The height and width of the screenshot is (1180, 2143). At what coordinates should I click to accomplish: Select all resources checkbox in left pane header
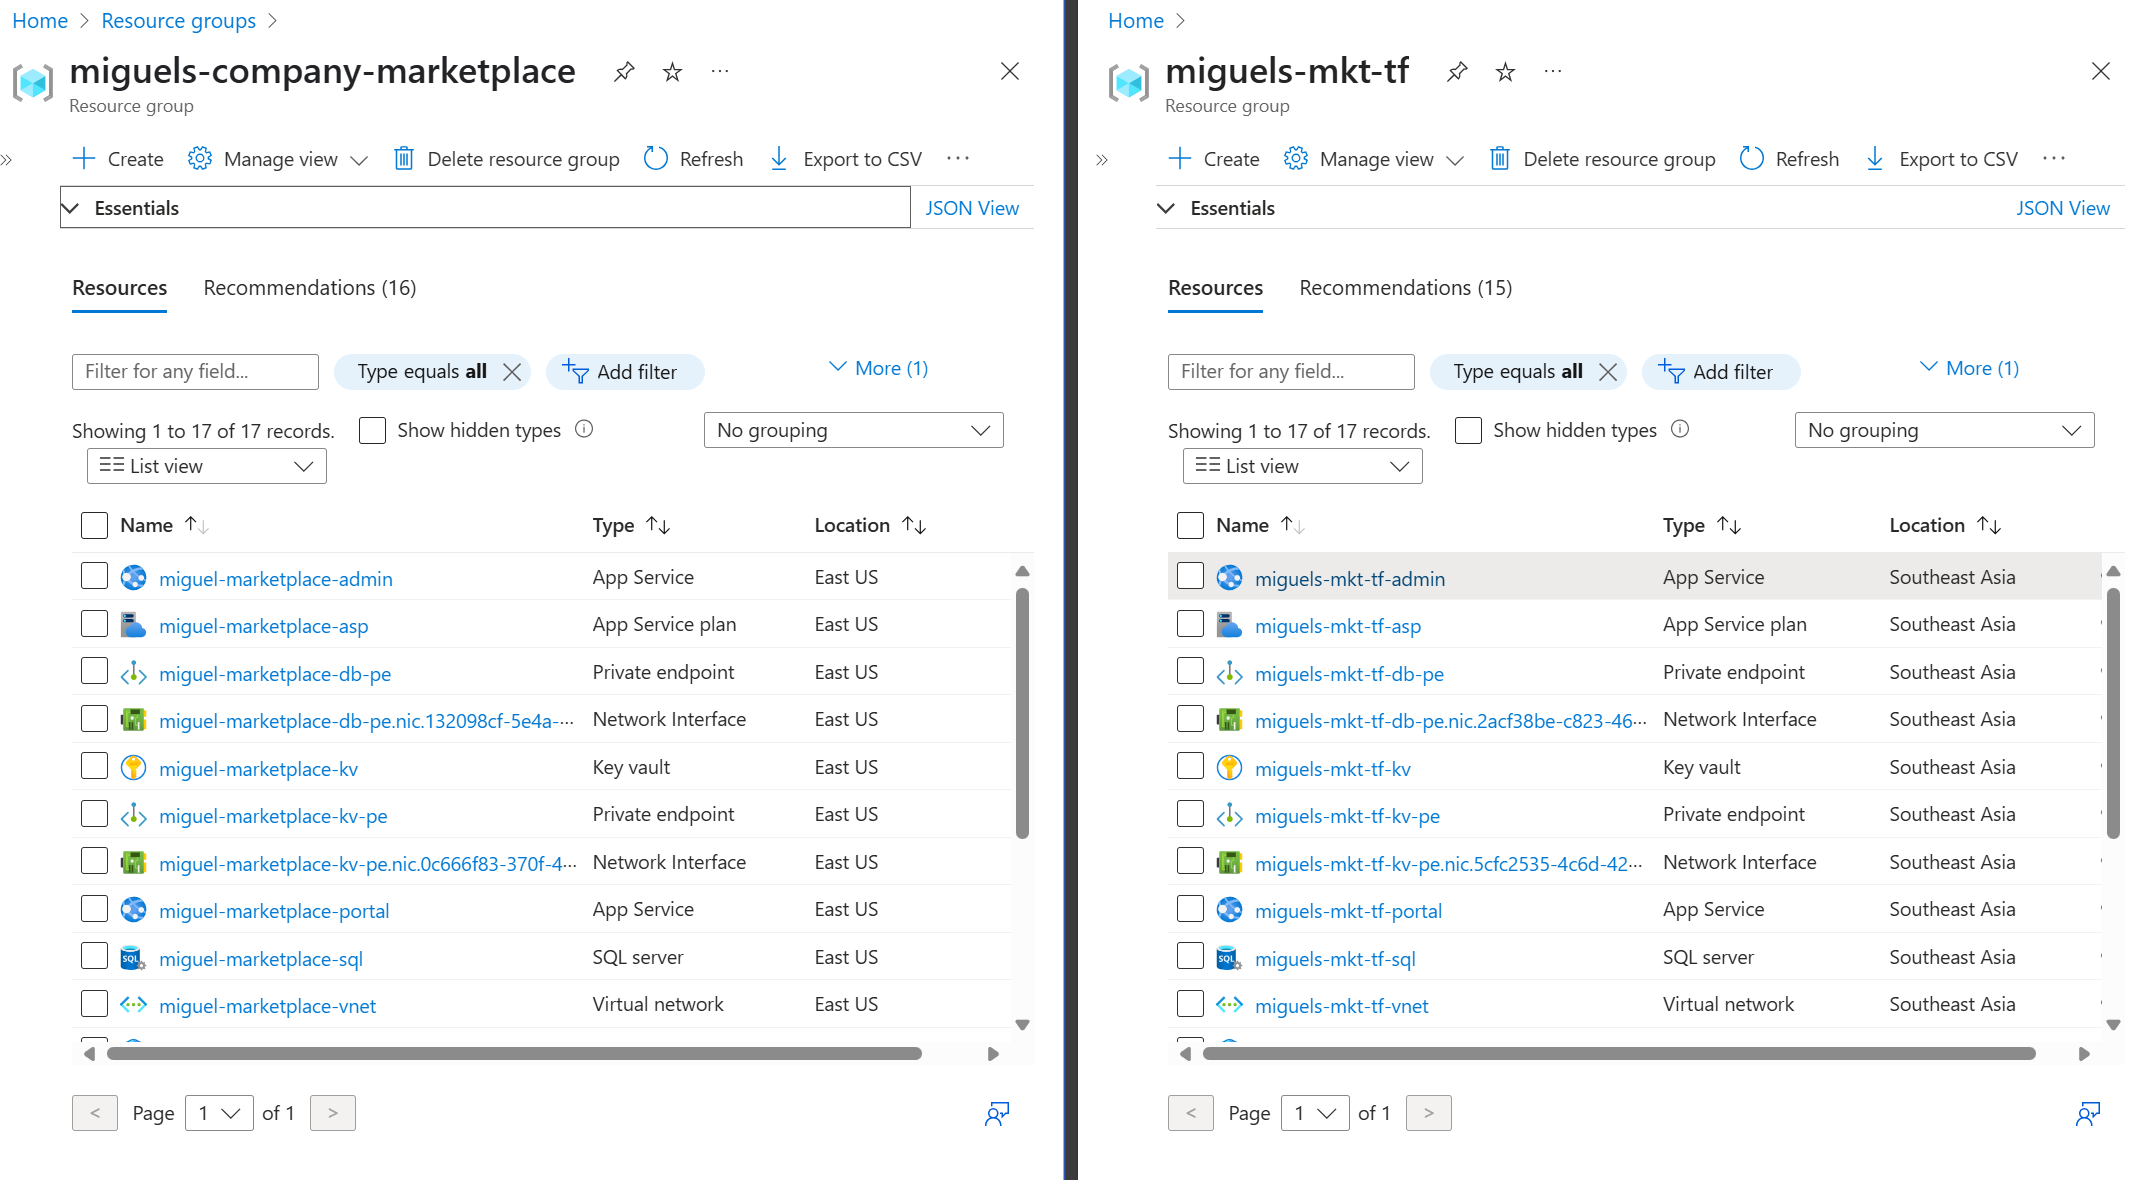pyautogui.click(x=94, y=525)
